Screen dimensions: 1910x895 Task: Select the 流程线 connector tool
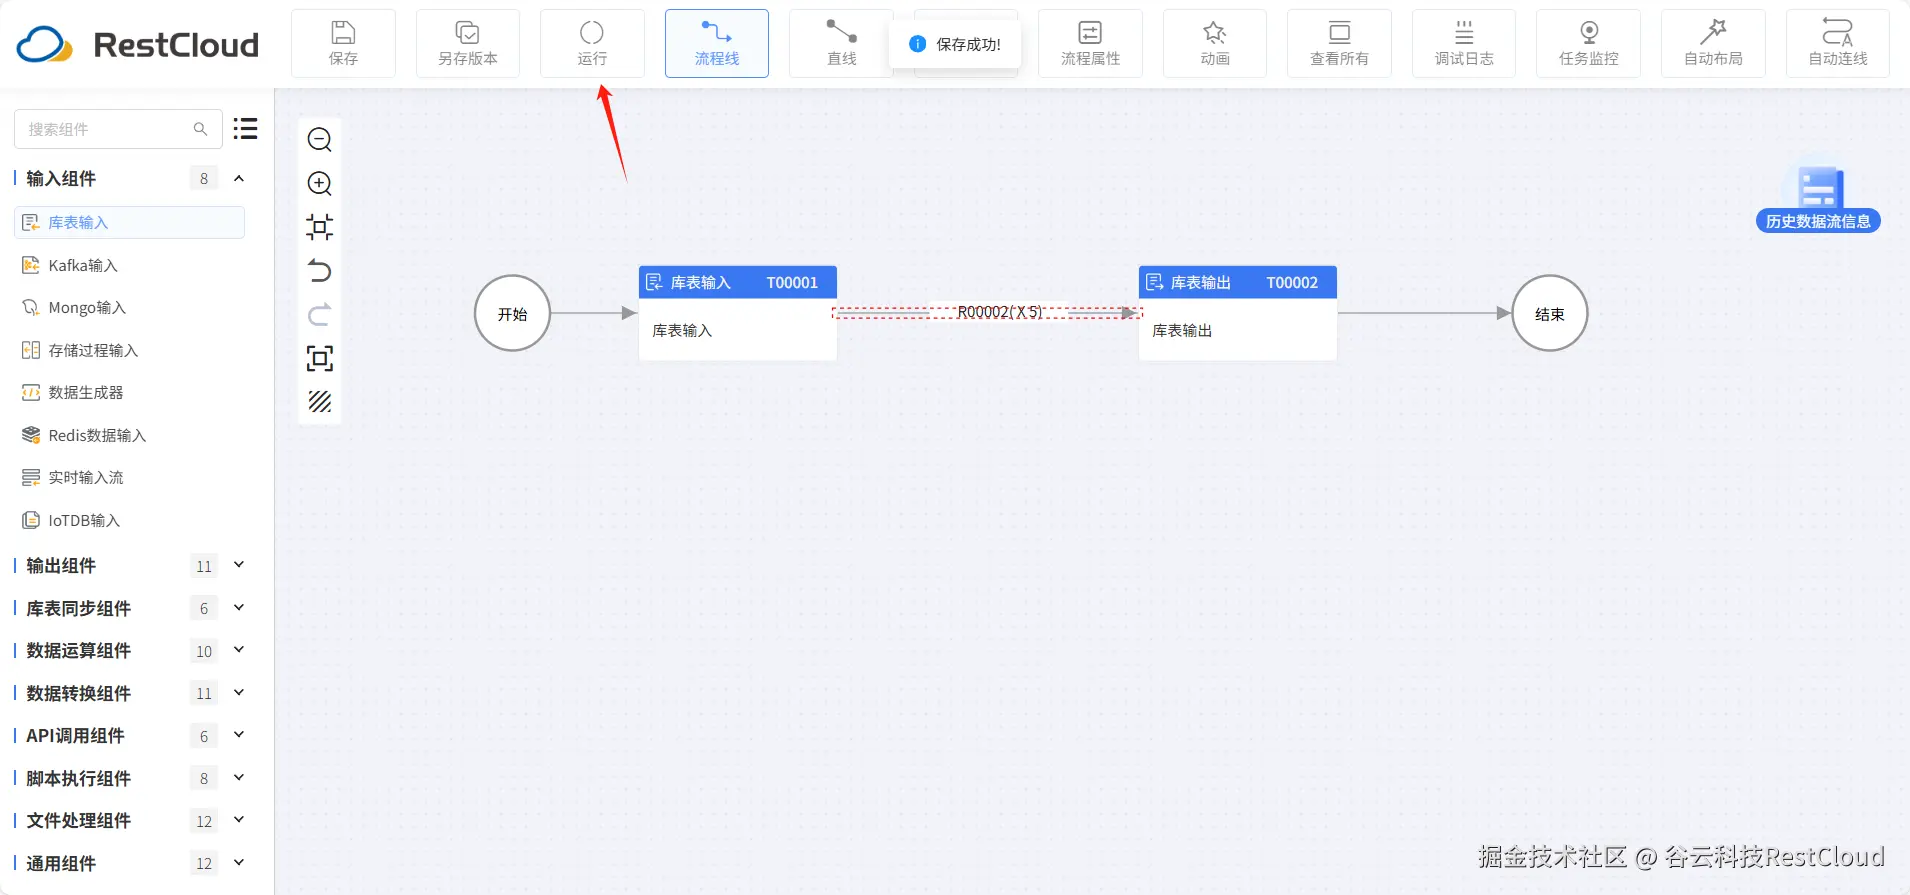pyautogui.click(x=717, y=44)
